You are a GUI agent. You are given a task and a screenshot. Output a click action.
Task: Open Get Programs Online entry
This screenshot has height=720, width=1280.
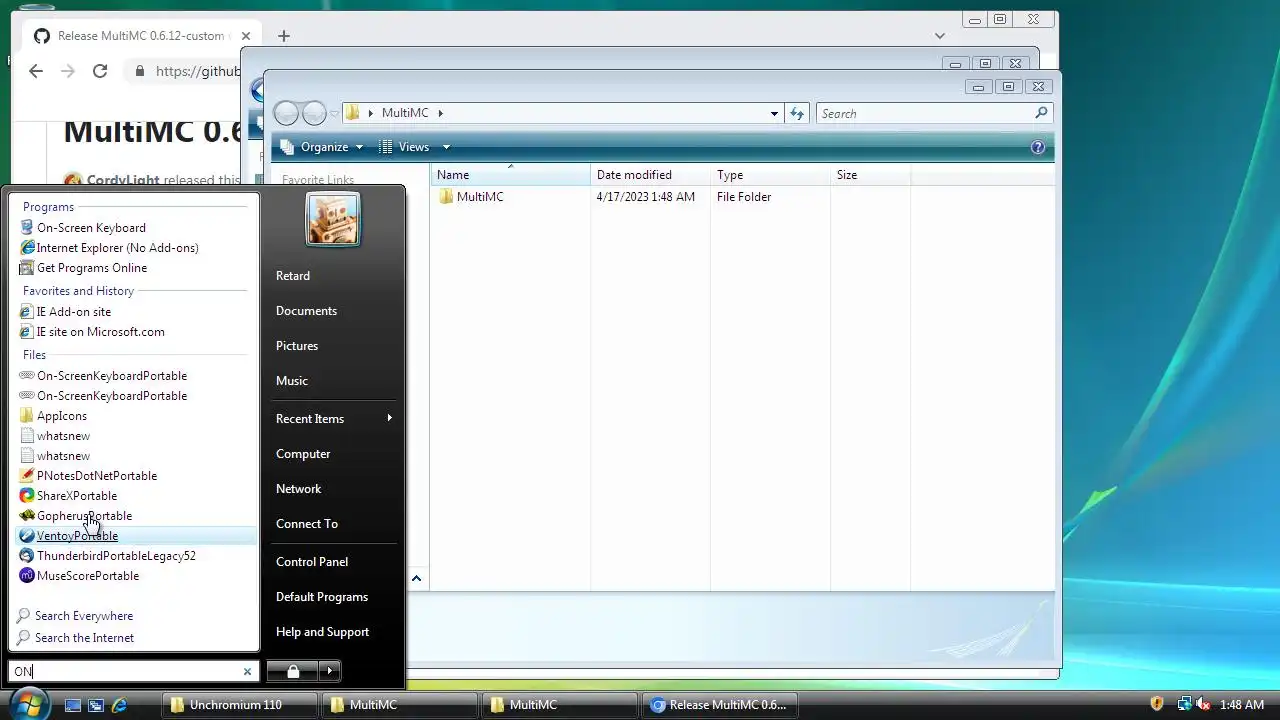pyautogui.click(x=83, y=268)
